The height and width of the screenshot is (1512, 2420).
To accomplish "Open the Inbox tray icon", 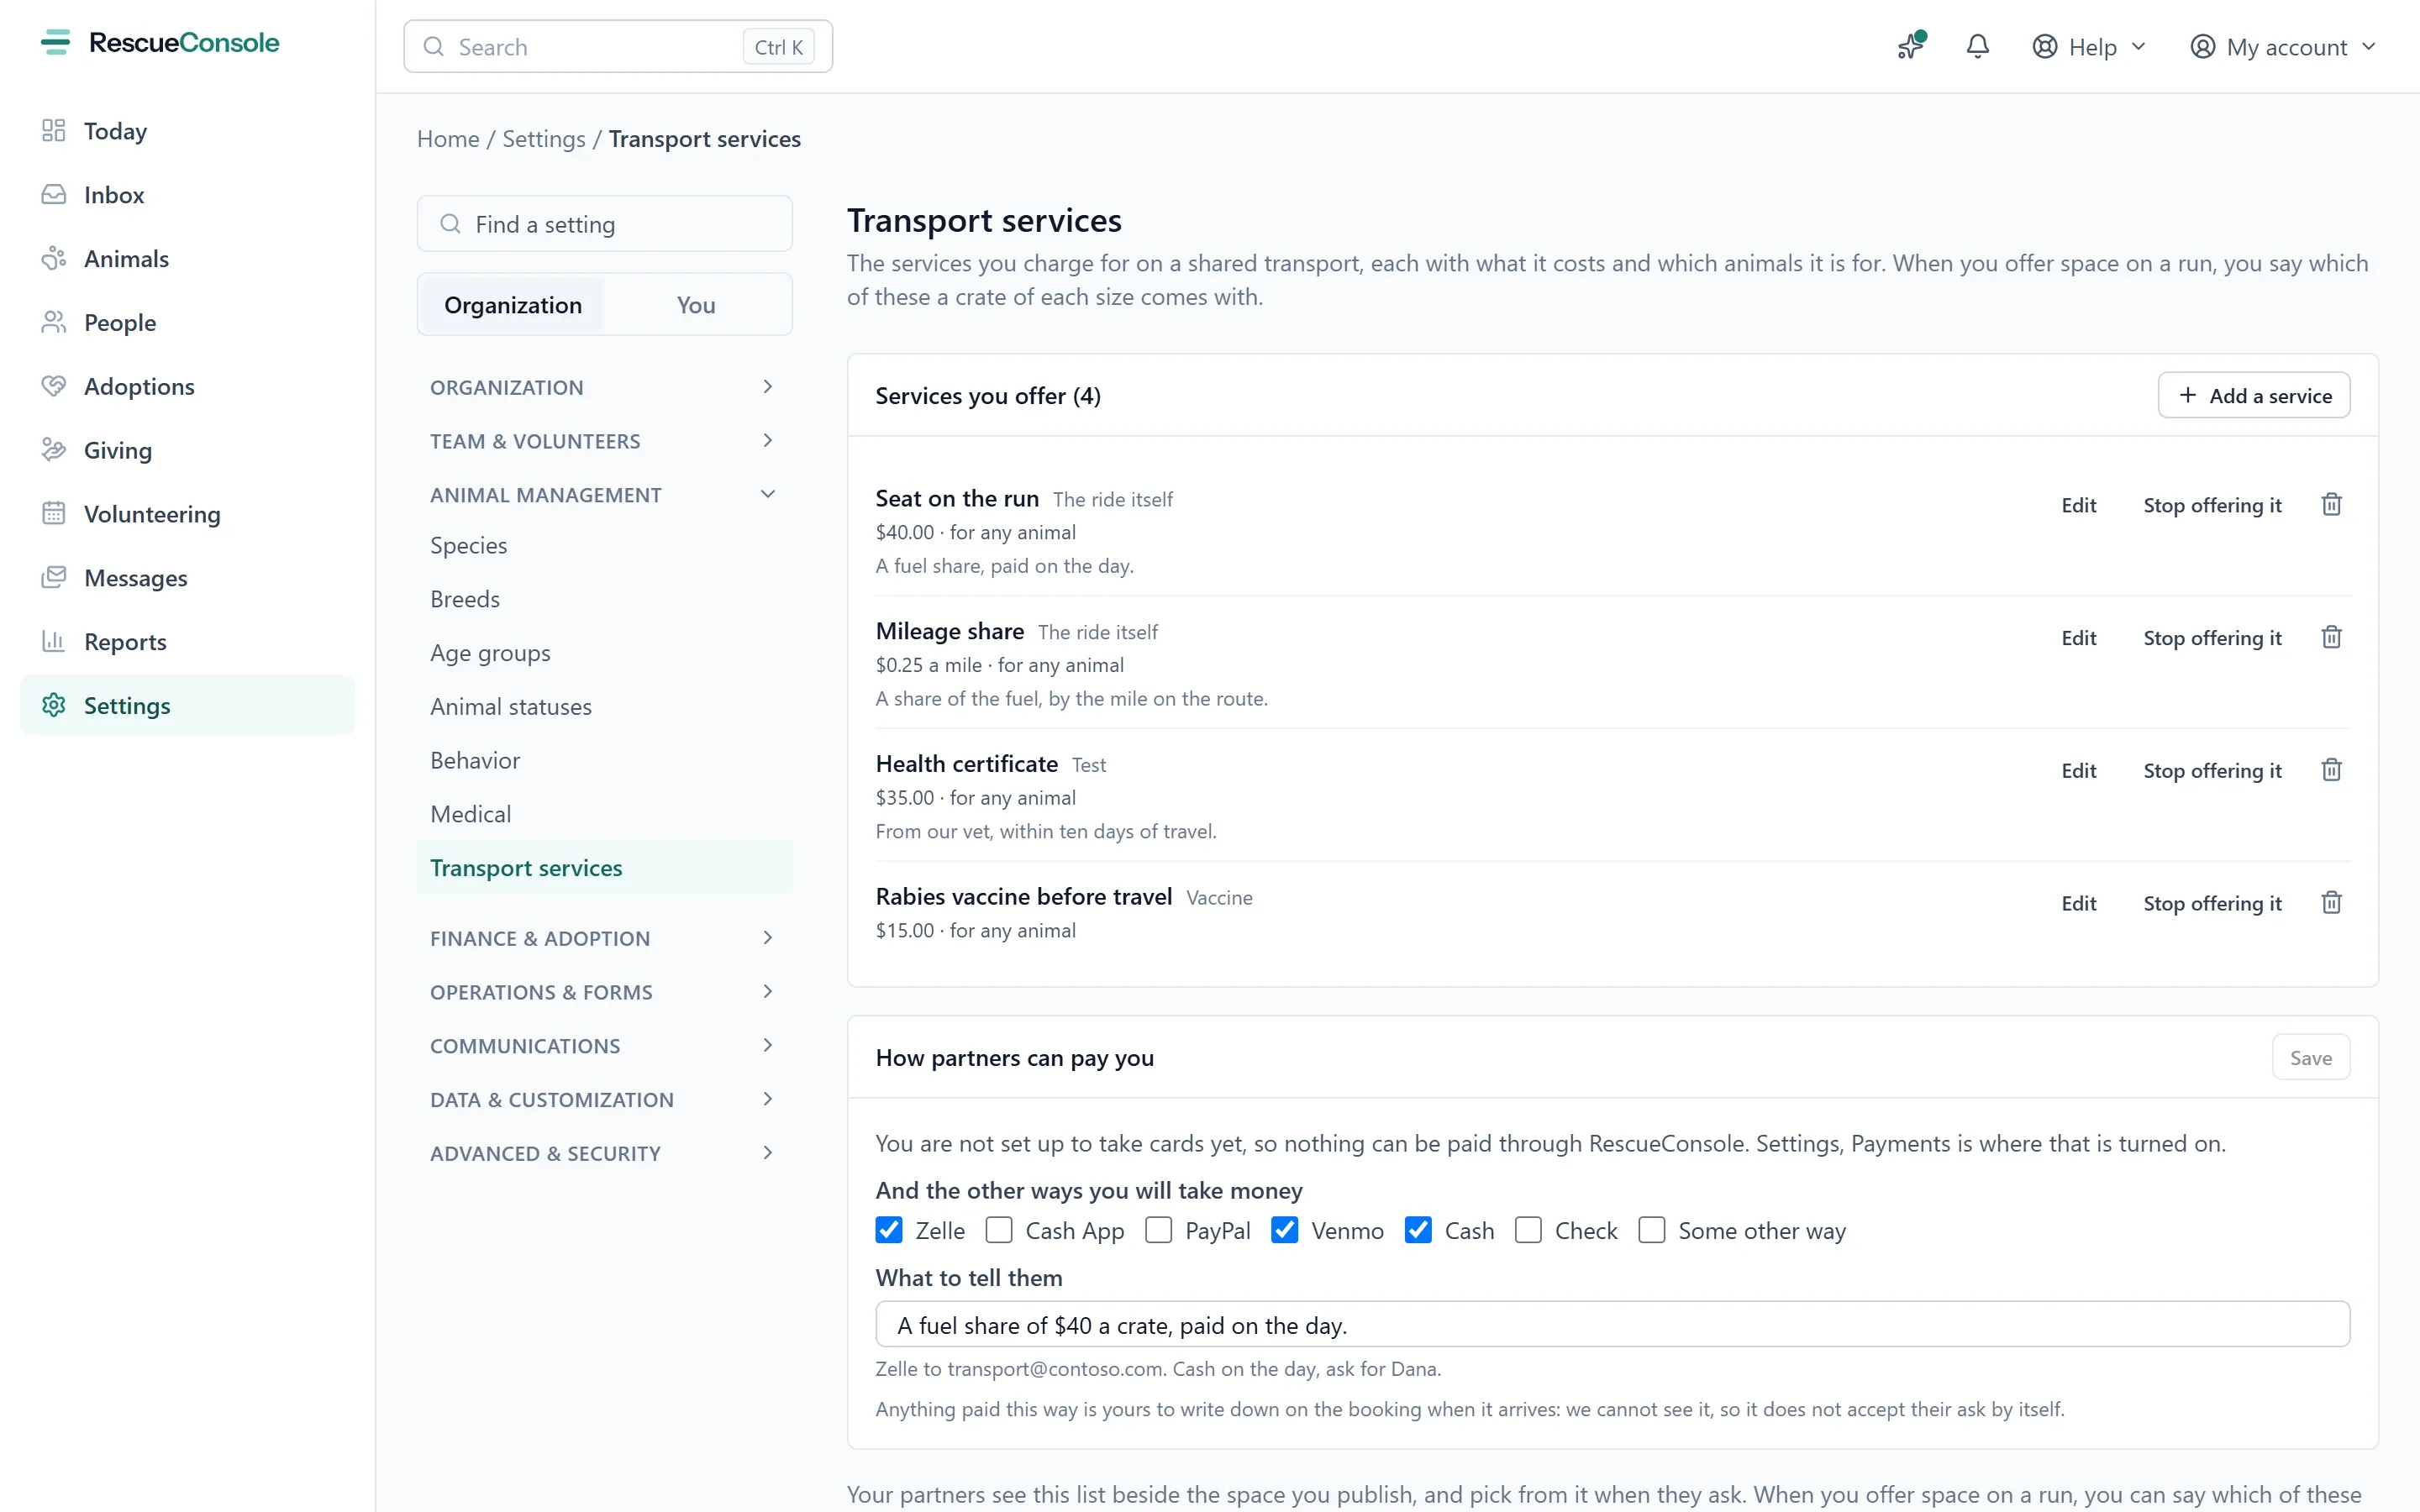I will 54,195.
